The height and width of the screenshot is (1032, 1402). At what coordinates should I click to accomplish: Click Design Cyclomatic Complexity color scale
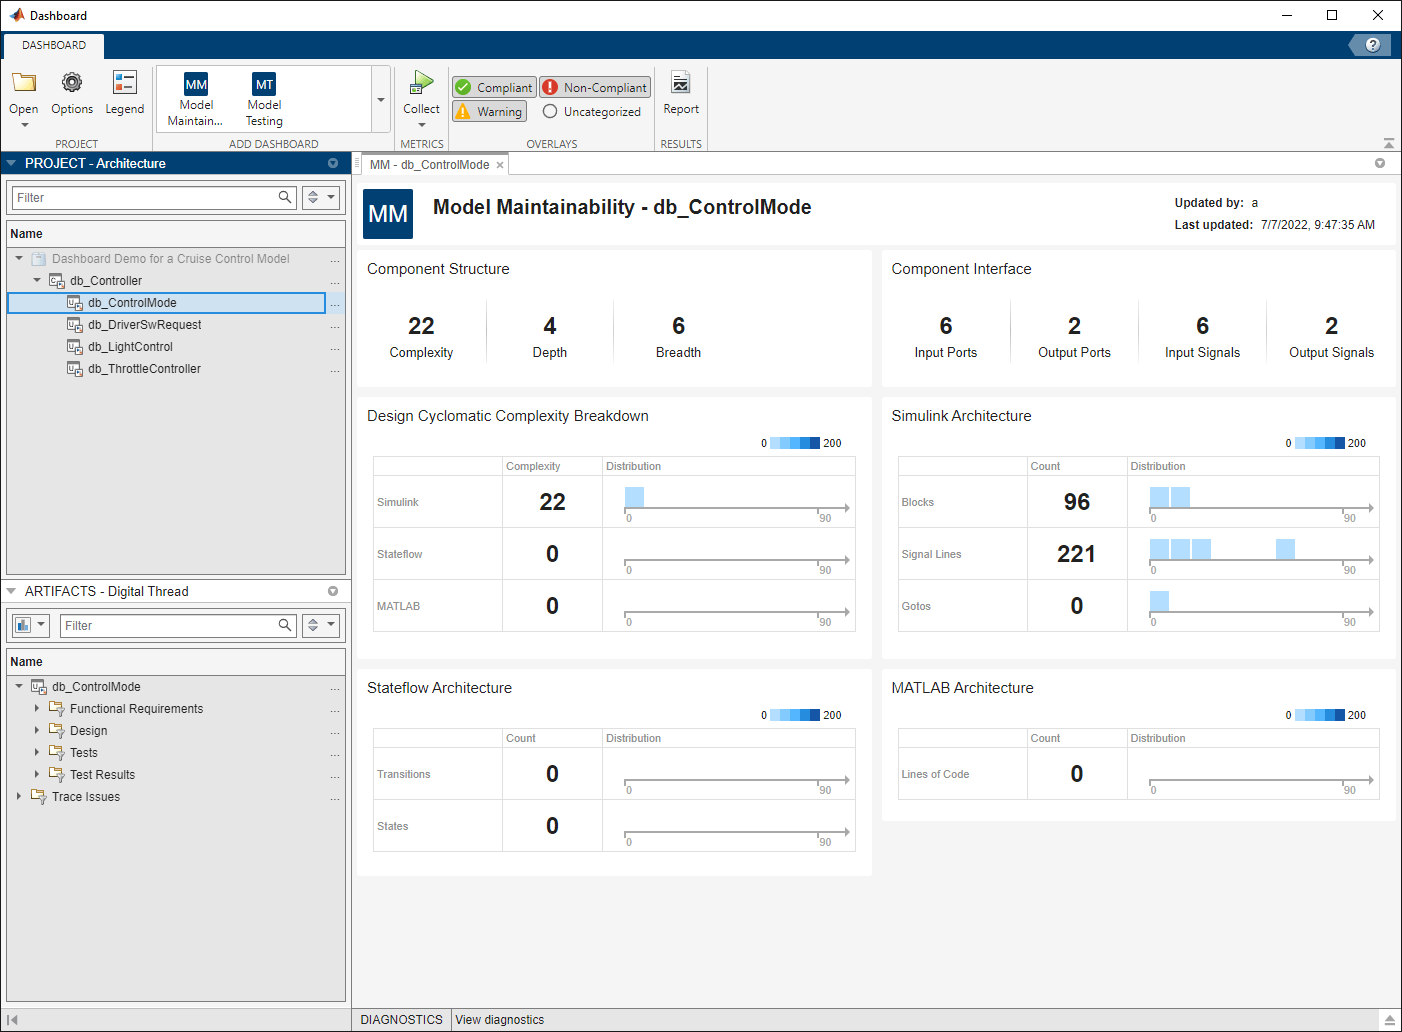[x=795, y=443]
